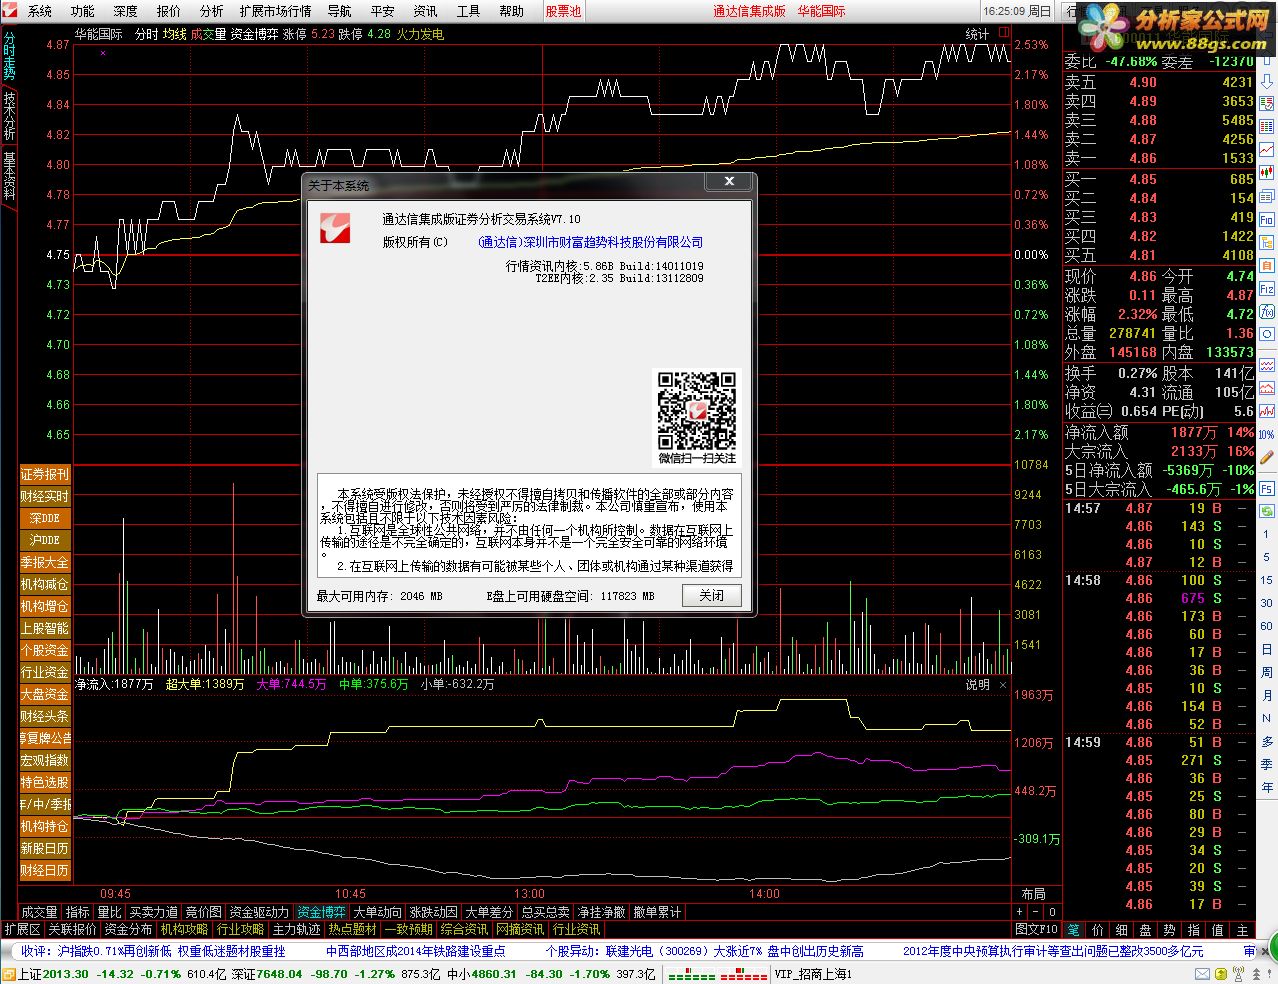Viewport: 1278px width, 984px height.
Task: Switch to the 成交量 indicator tab
Action: tap(40, 912)
